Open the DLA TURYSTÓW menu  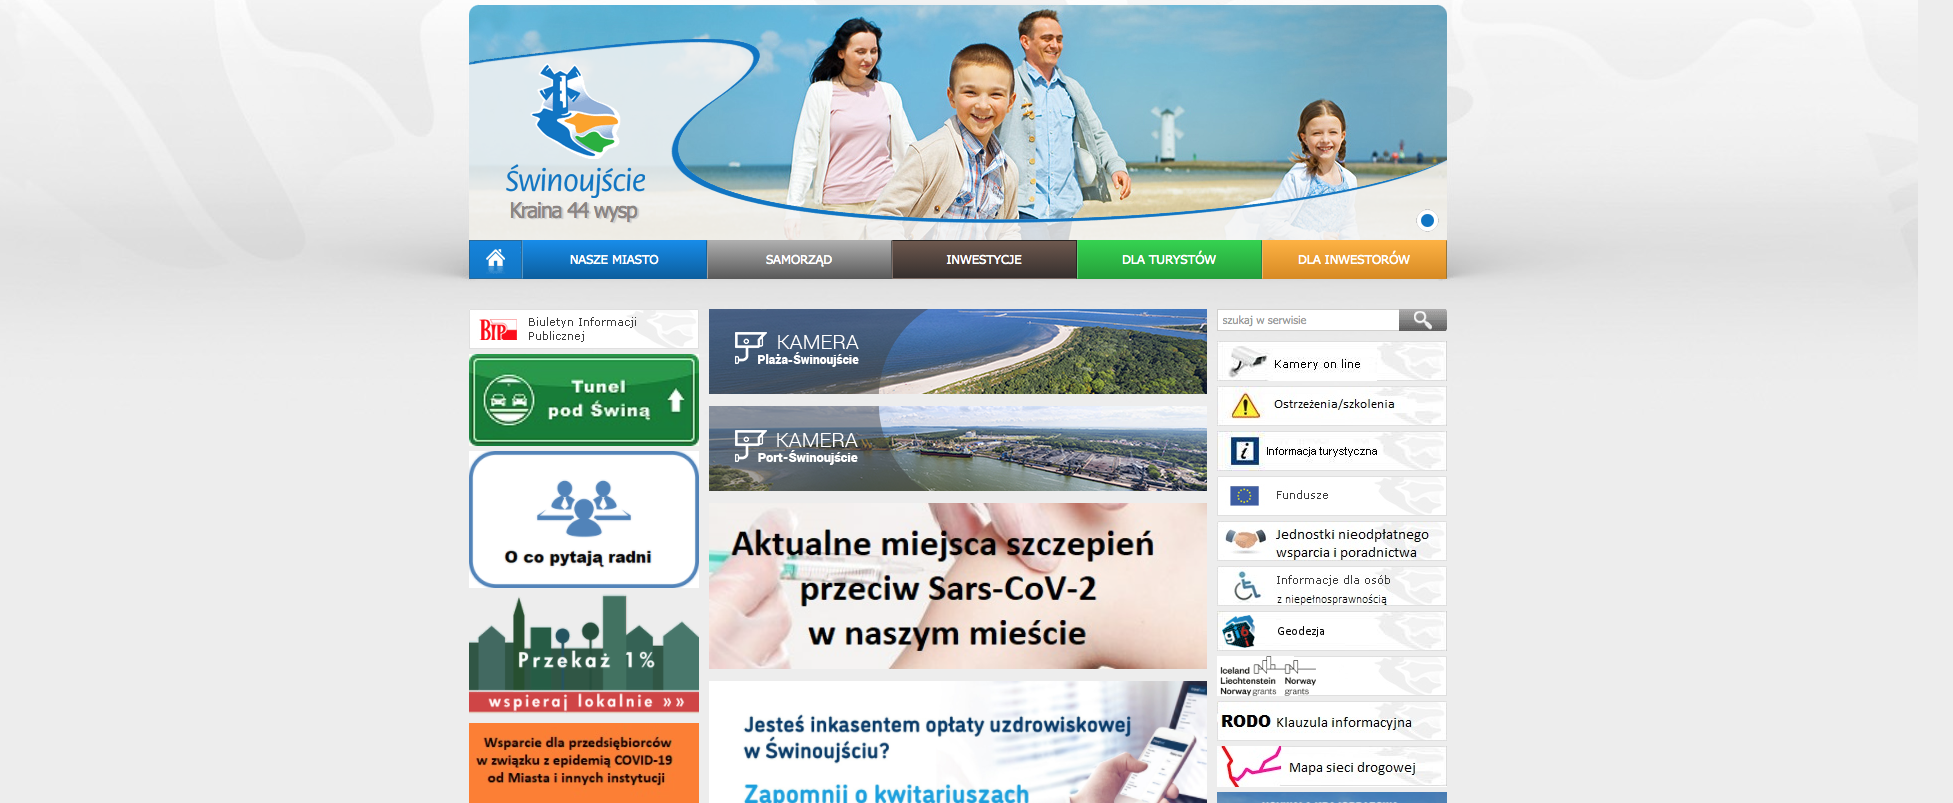pos(1168,260)
